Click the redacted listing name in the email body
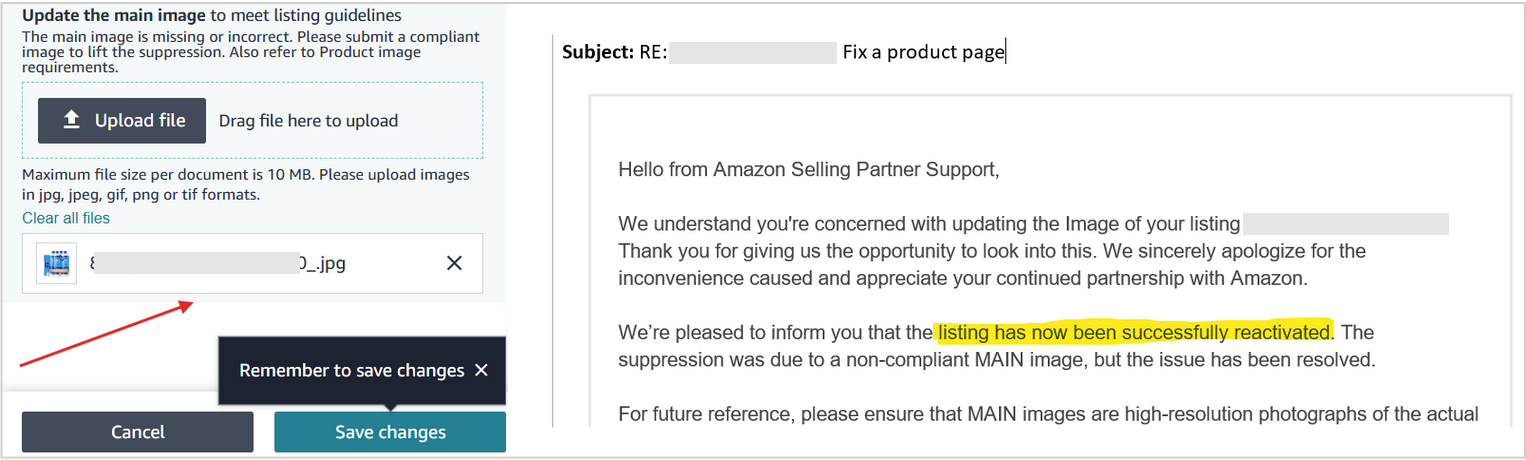Screen dimensions: 1526x460 pos(1346,224)
